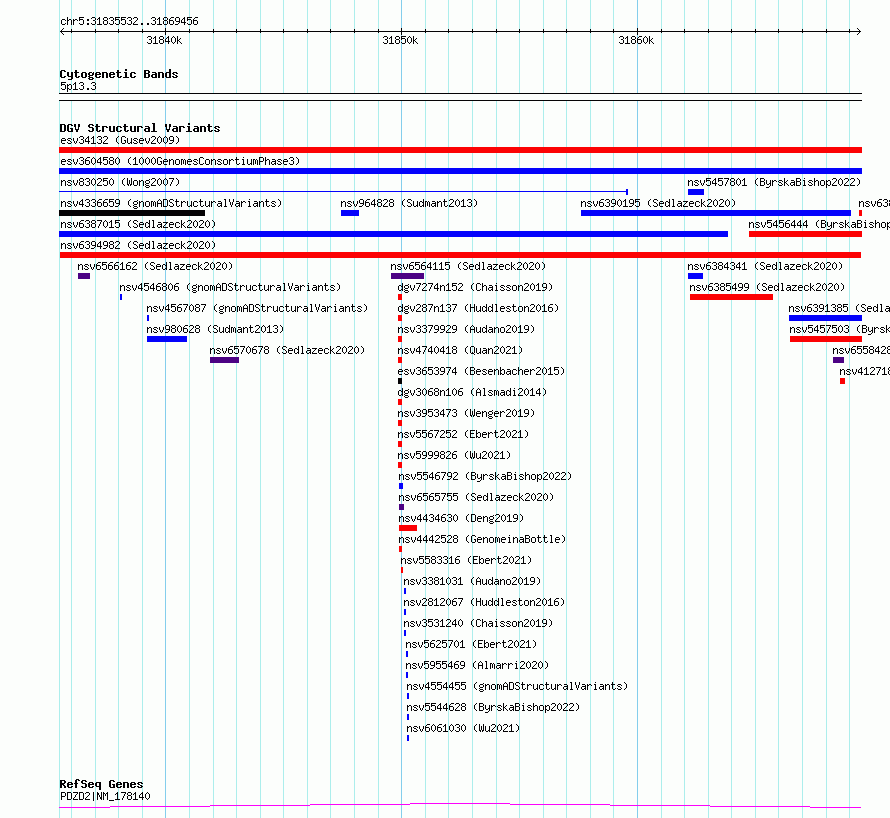This screenshot has height=818, width=890.
Task: Click nsv5567252 (Ebert2021) label
Action: click(463, 434)
